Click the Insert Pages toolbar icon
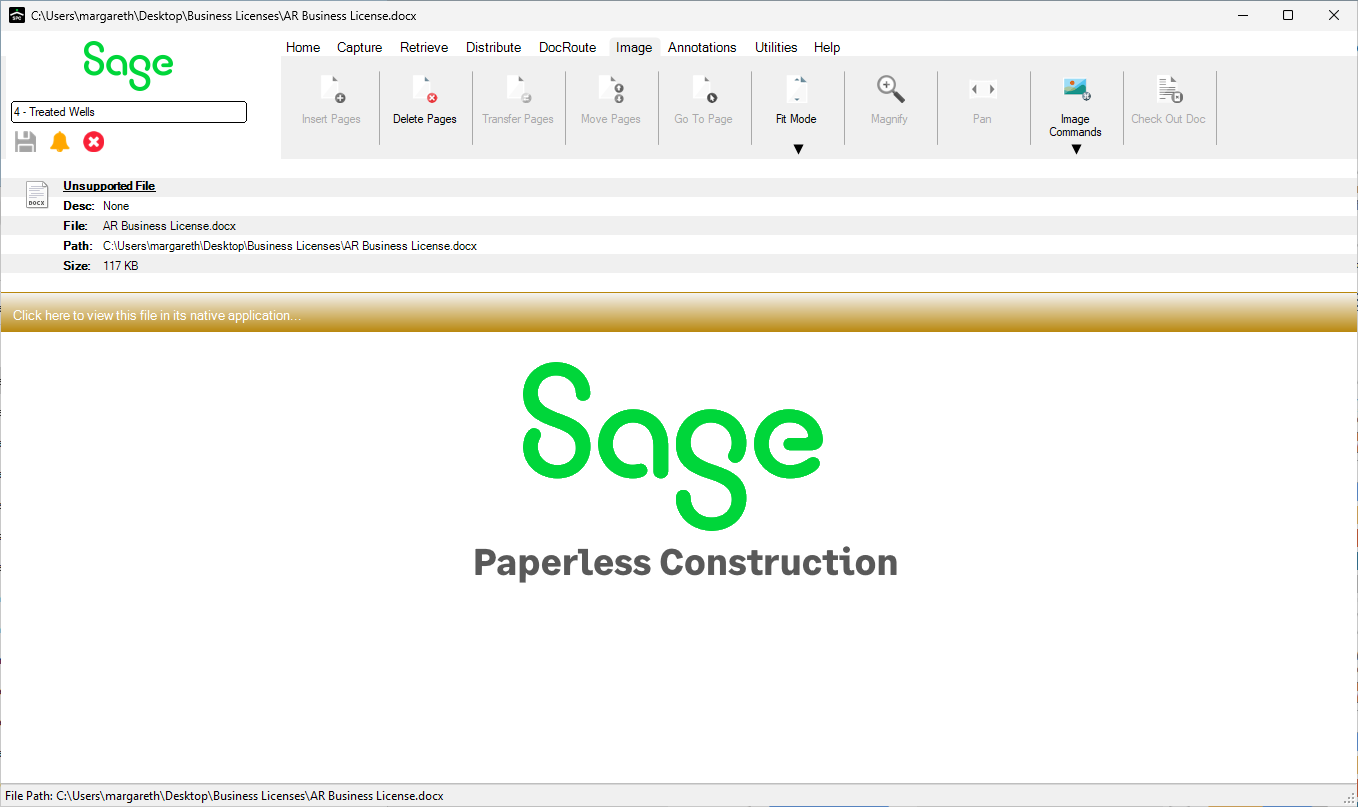This screenshot has width=1358, height=807. (331, 90)
